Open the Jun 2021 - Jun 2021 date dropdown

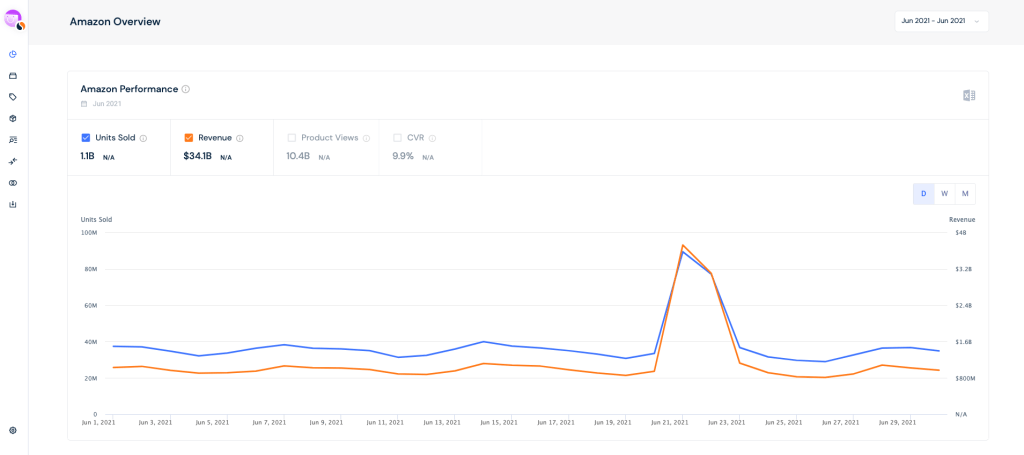(x=941, y=21)
